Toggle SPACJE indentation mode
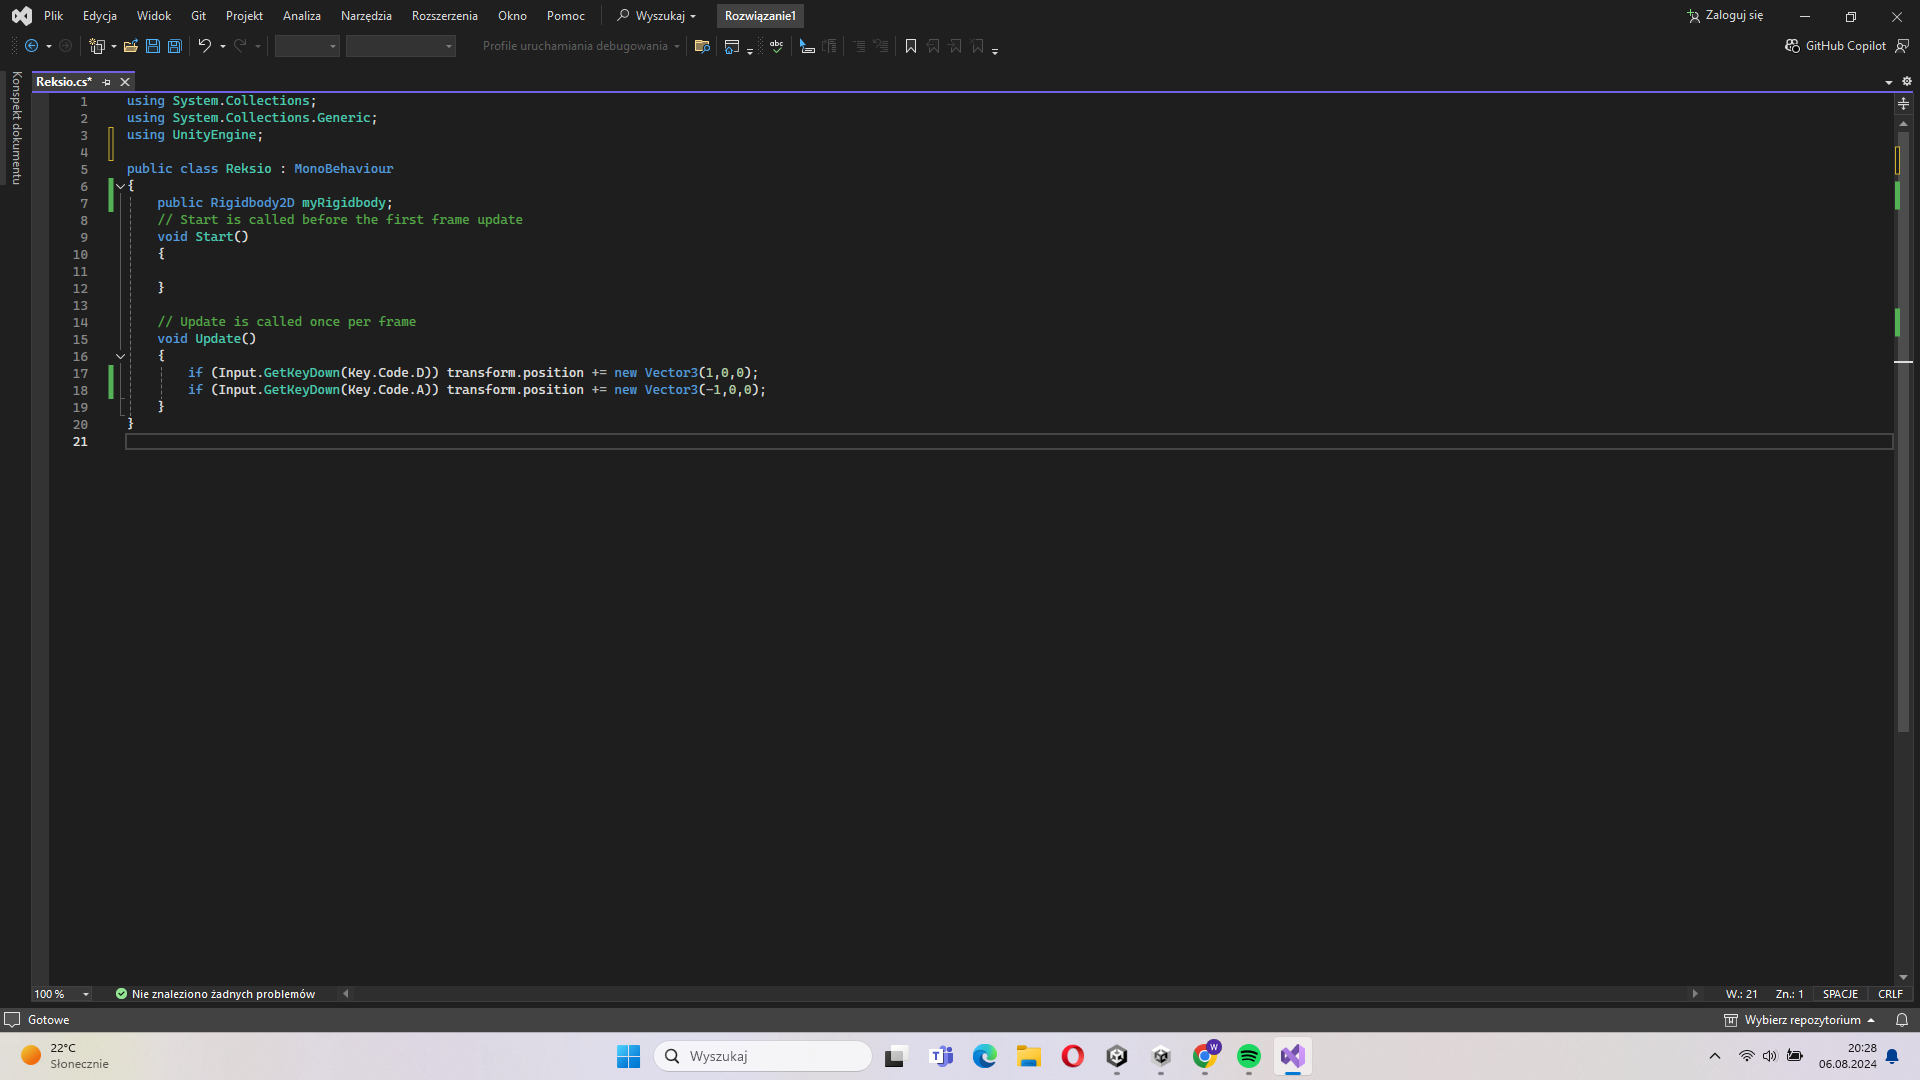 click(1841, 994)
